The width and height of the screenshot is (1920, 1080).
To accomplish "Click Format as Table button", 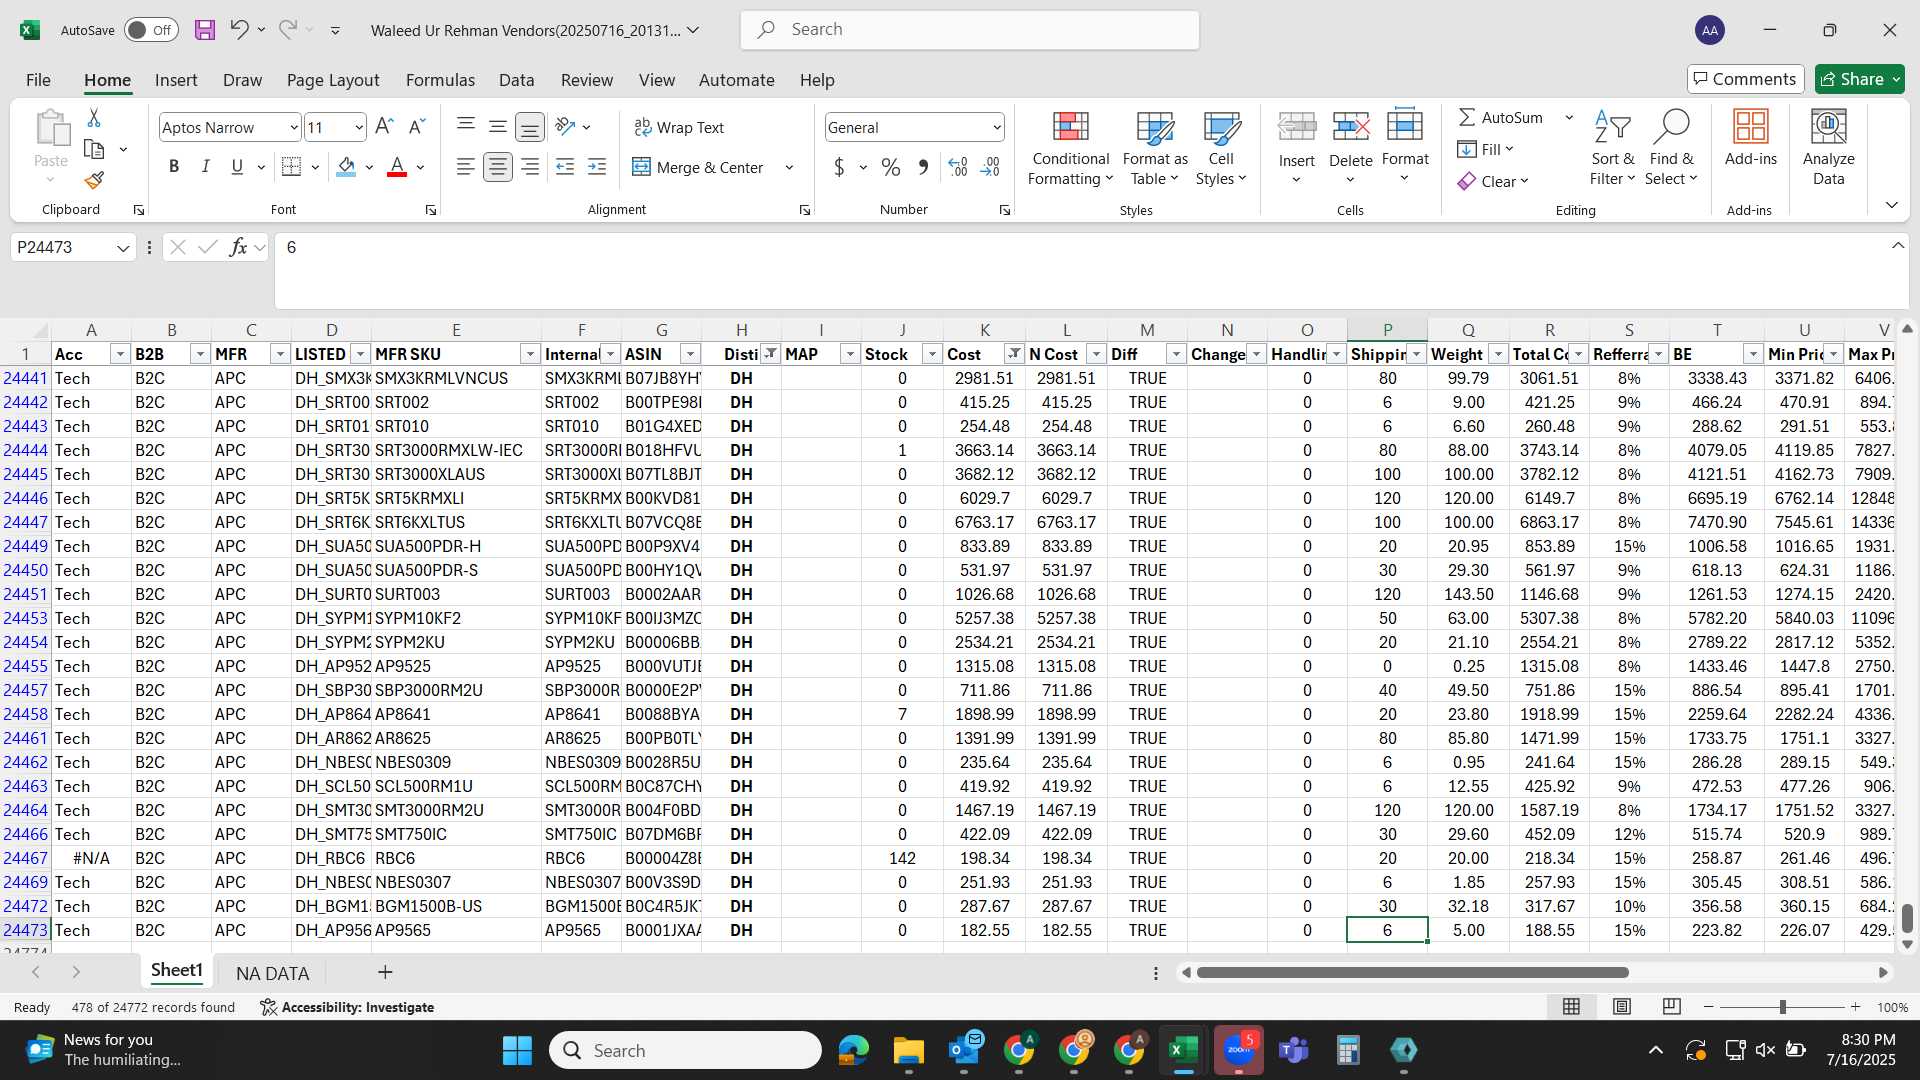I will click(1155, 148).
